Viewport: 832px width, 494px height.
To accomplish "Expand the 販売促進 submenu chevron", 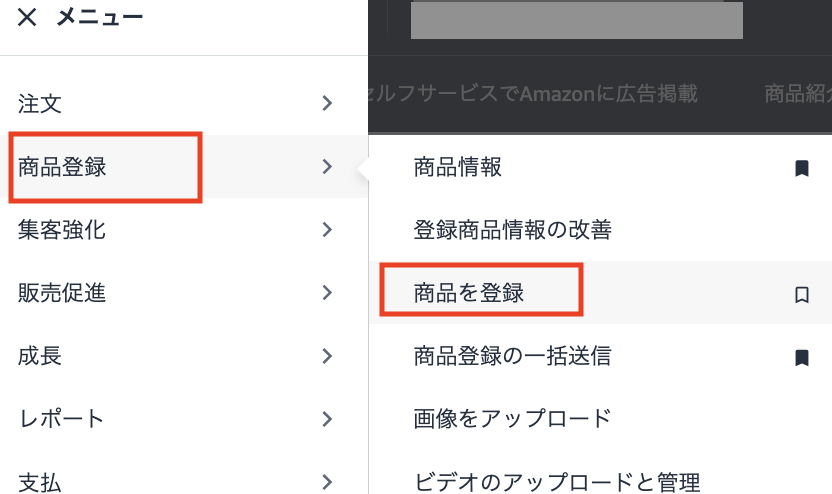I will [x=327, y=293].
